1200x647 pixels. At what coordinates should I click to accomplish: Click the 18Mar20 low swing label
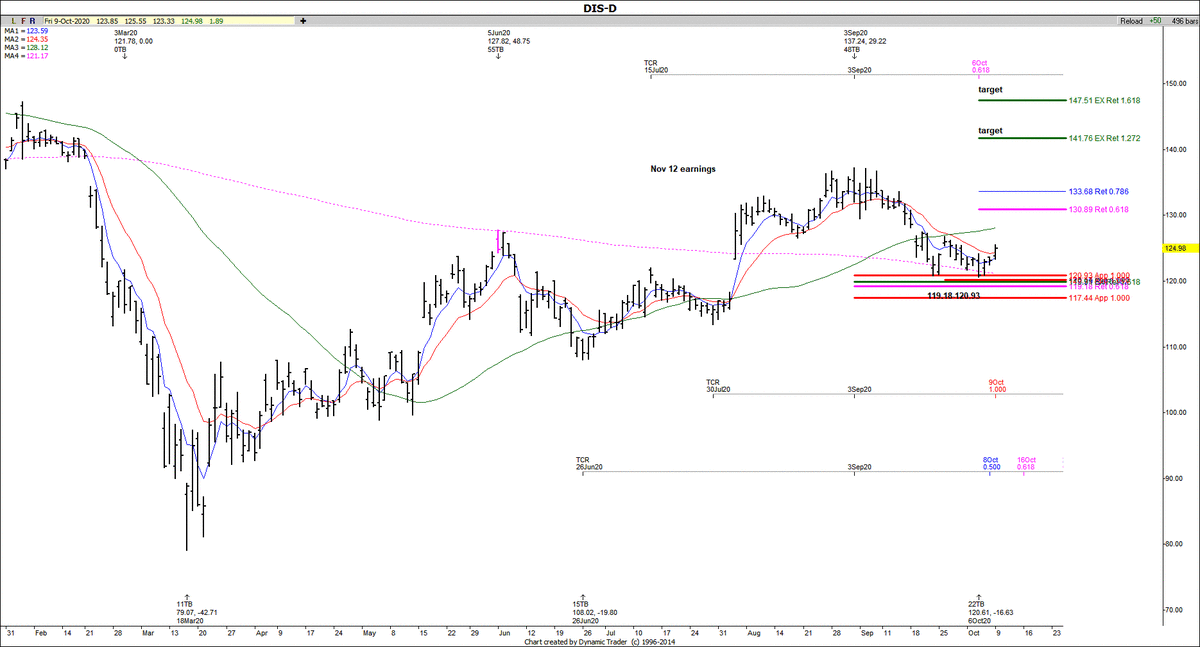pos(186,621)
